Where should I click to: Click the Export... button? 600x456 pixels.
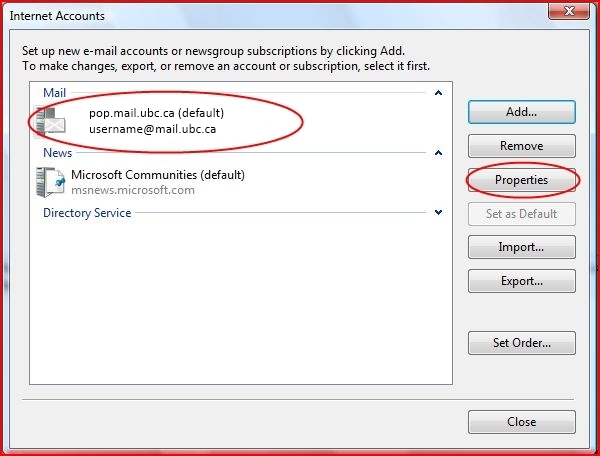point(521,281)
